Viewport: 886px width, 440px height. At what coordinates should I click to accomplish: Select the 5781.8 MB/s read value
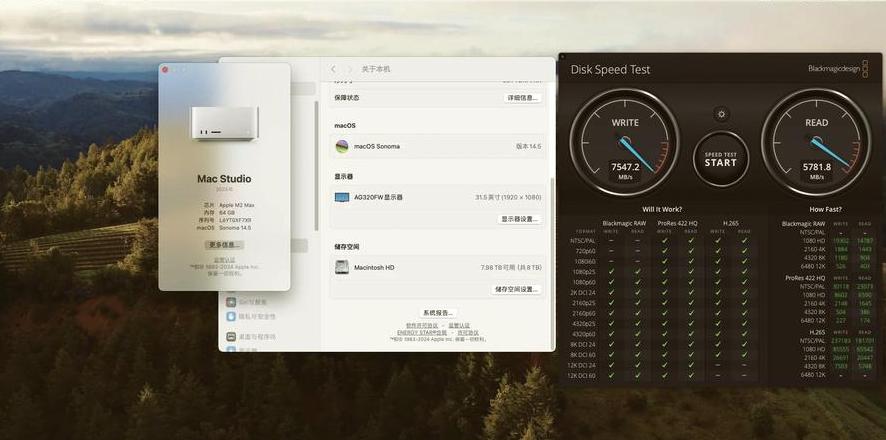click(816, 167)
